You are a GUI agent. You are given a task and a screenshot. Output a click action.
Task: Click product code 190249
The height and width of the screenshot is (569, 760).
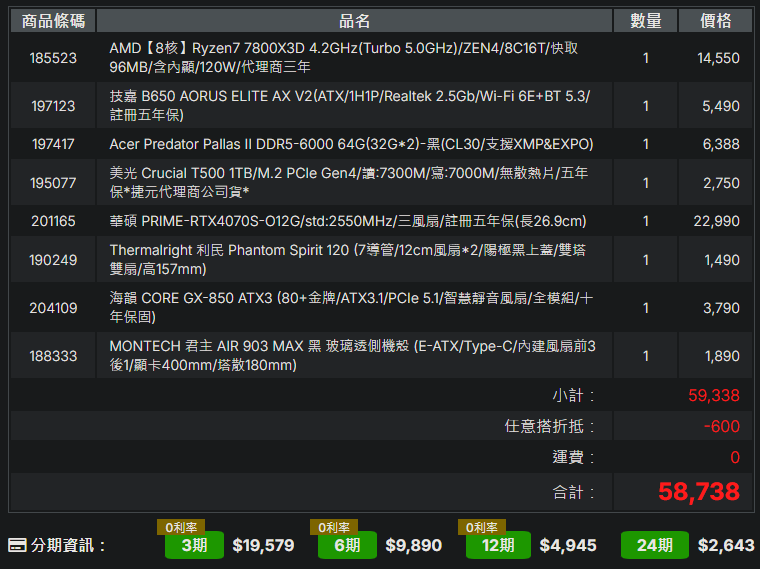coord(53,260)
